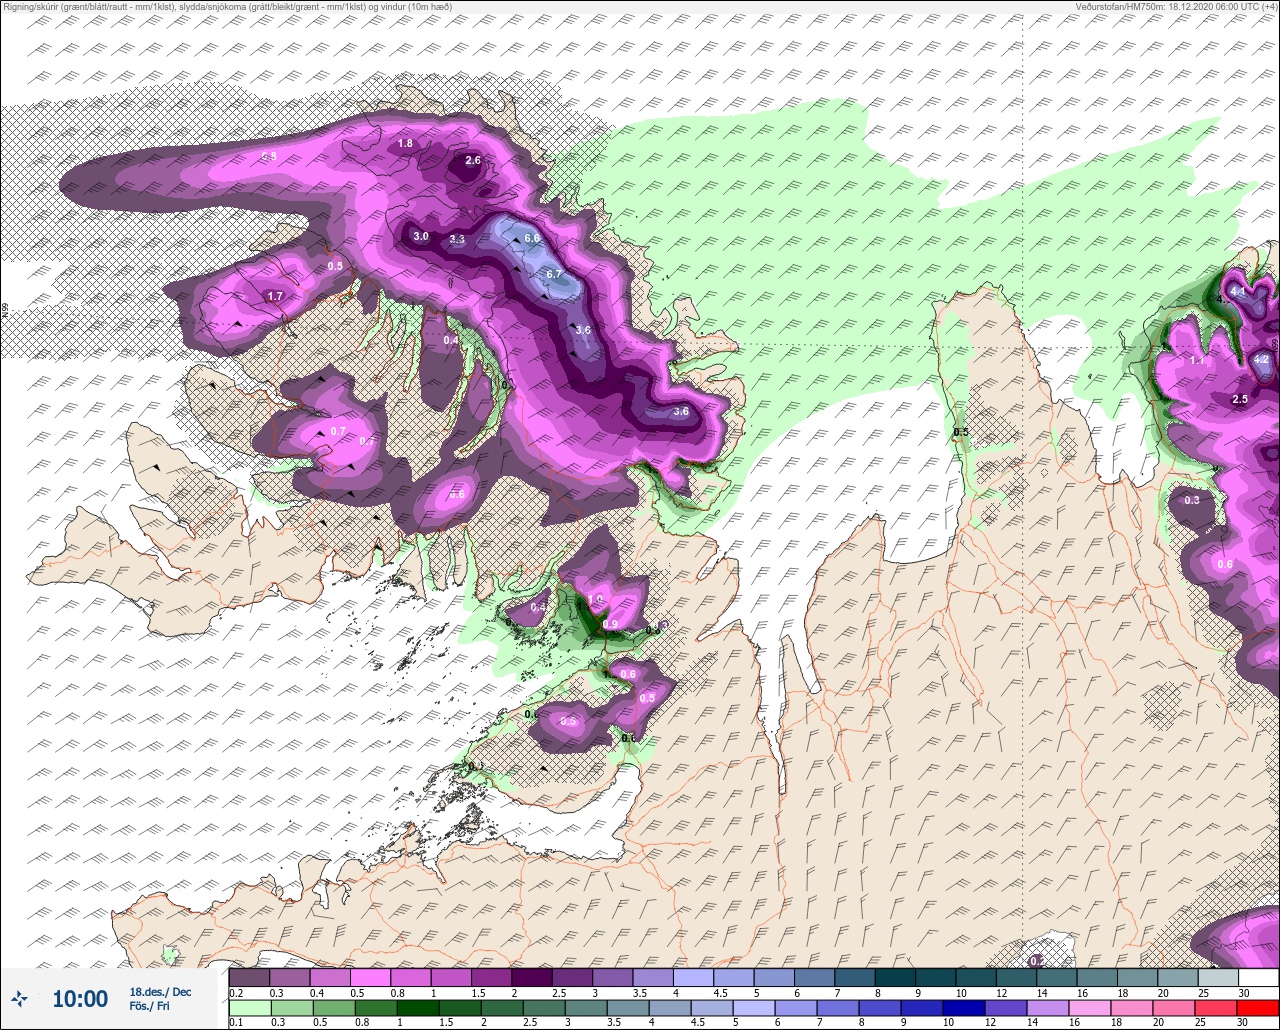Click the 1.7 precipitation value on the map

[x=276, y=296]
